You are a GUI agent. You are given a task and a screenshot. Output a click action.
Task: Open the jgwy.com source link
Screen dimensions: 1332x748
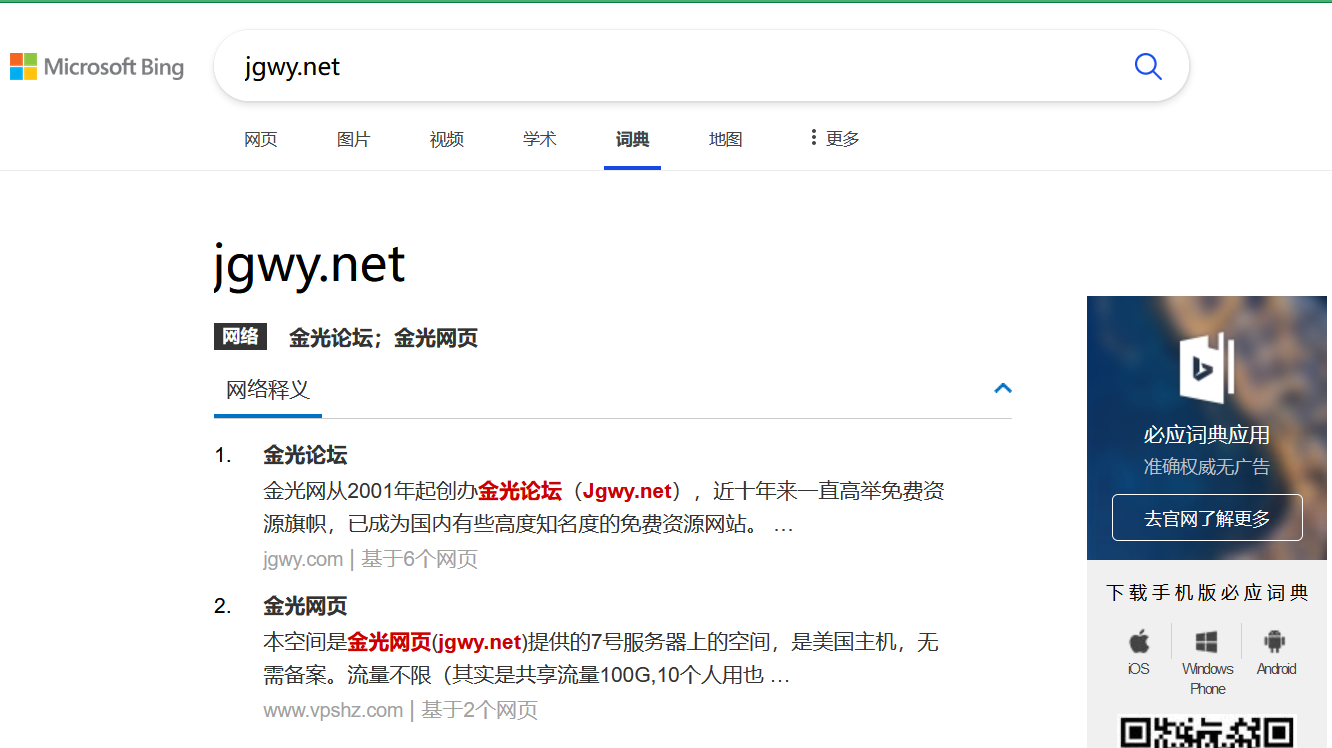click(x=303, y=559)
